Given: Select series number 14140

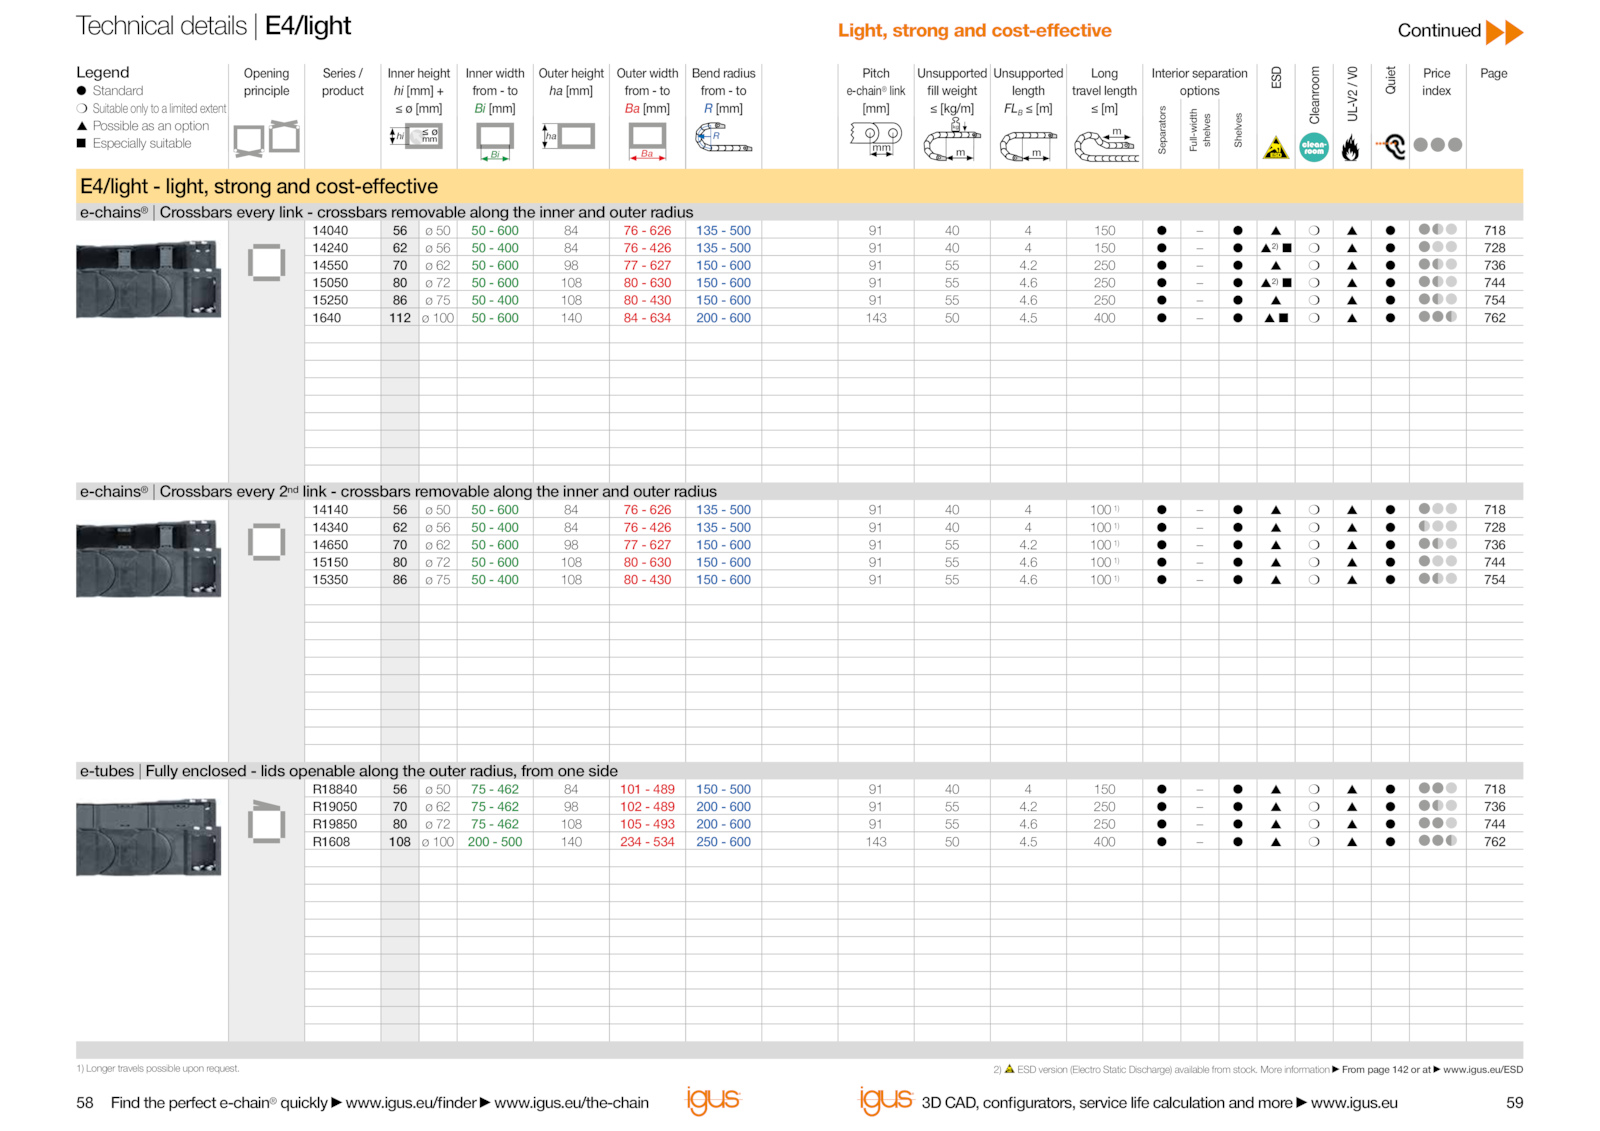Looking at the screenshot, I should [331, 510].
